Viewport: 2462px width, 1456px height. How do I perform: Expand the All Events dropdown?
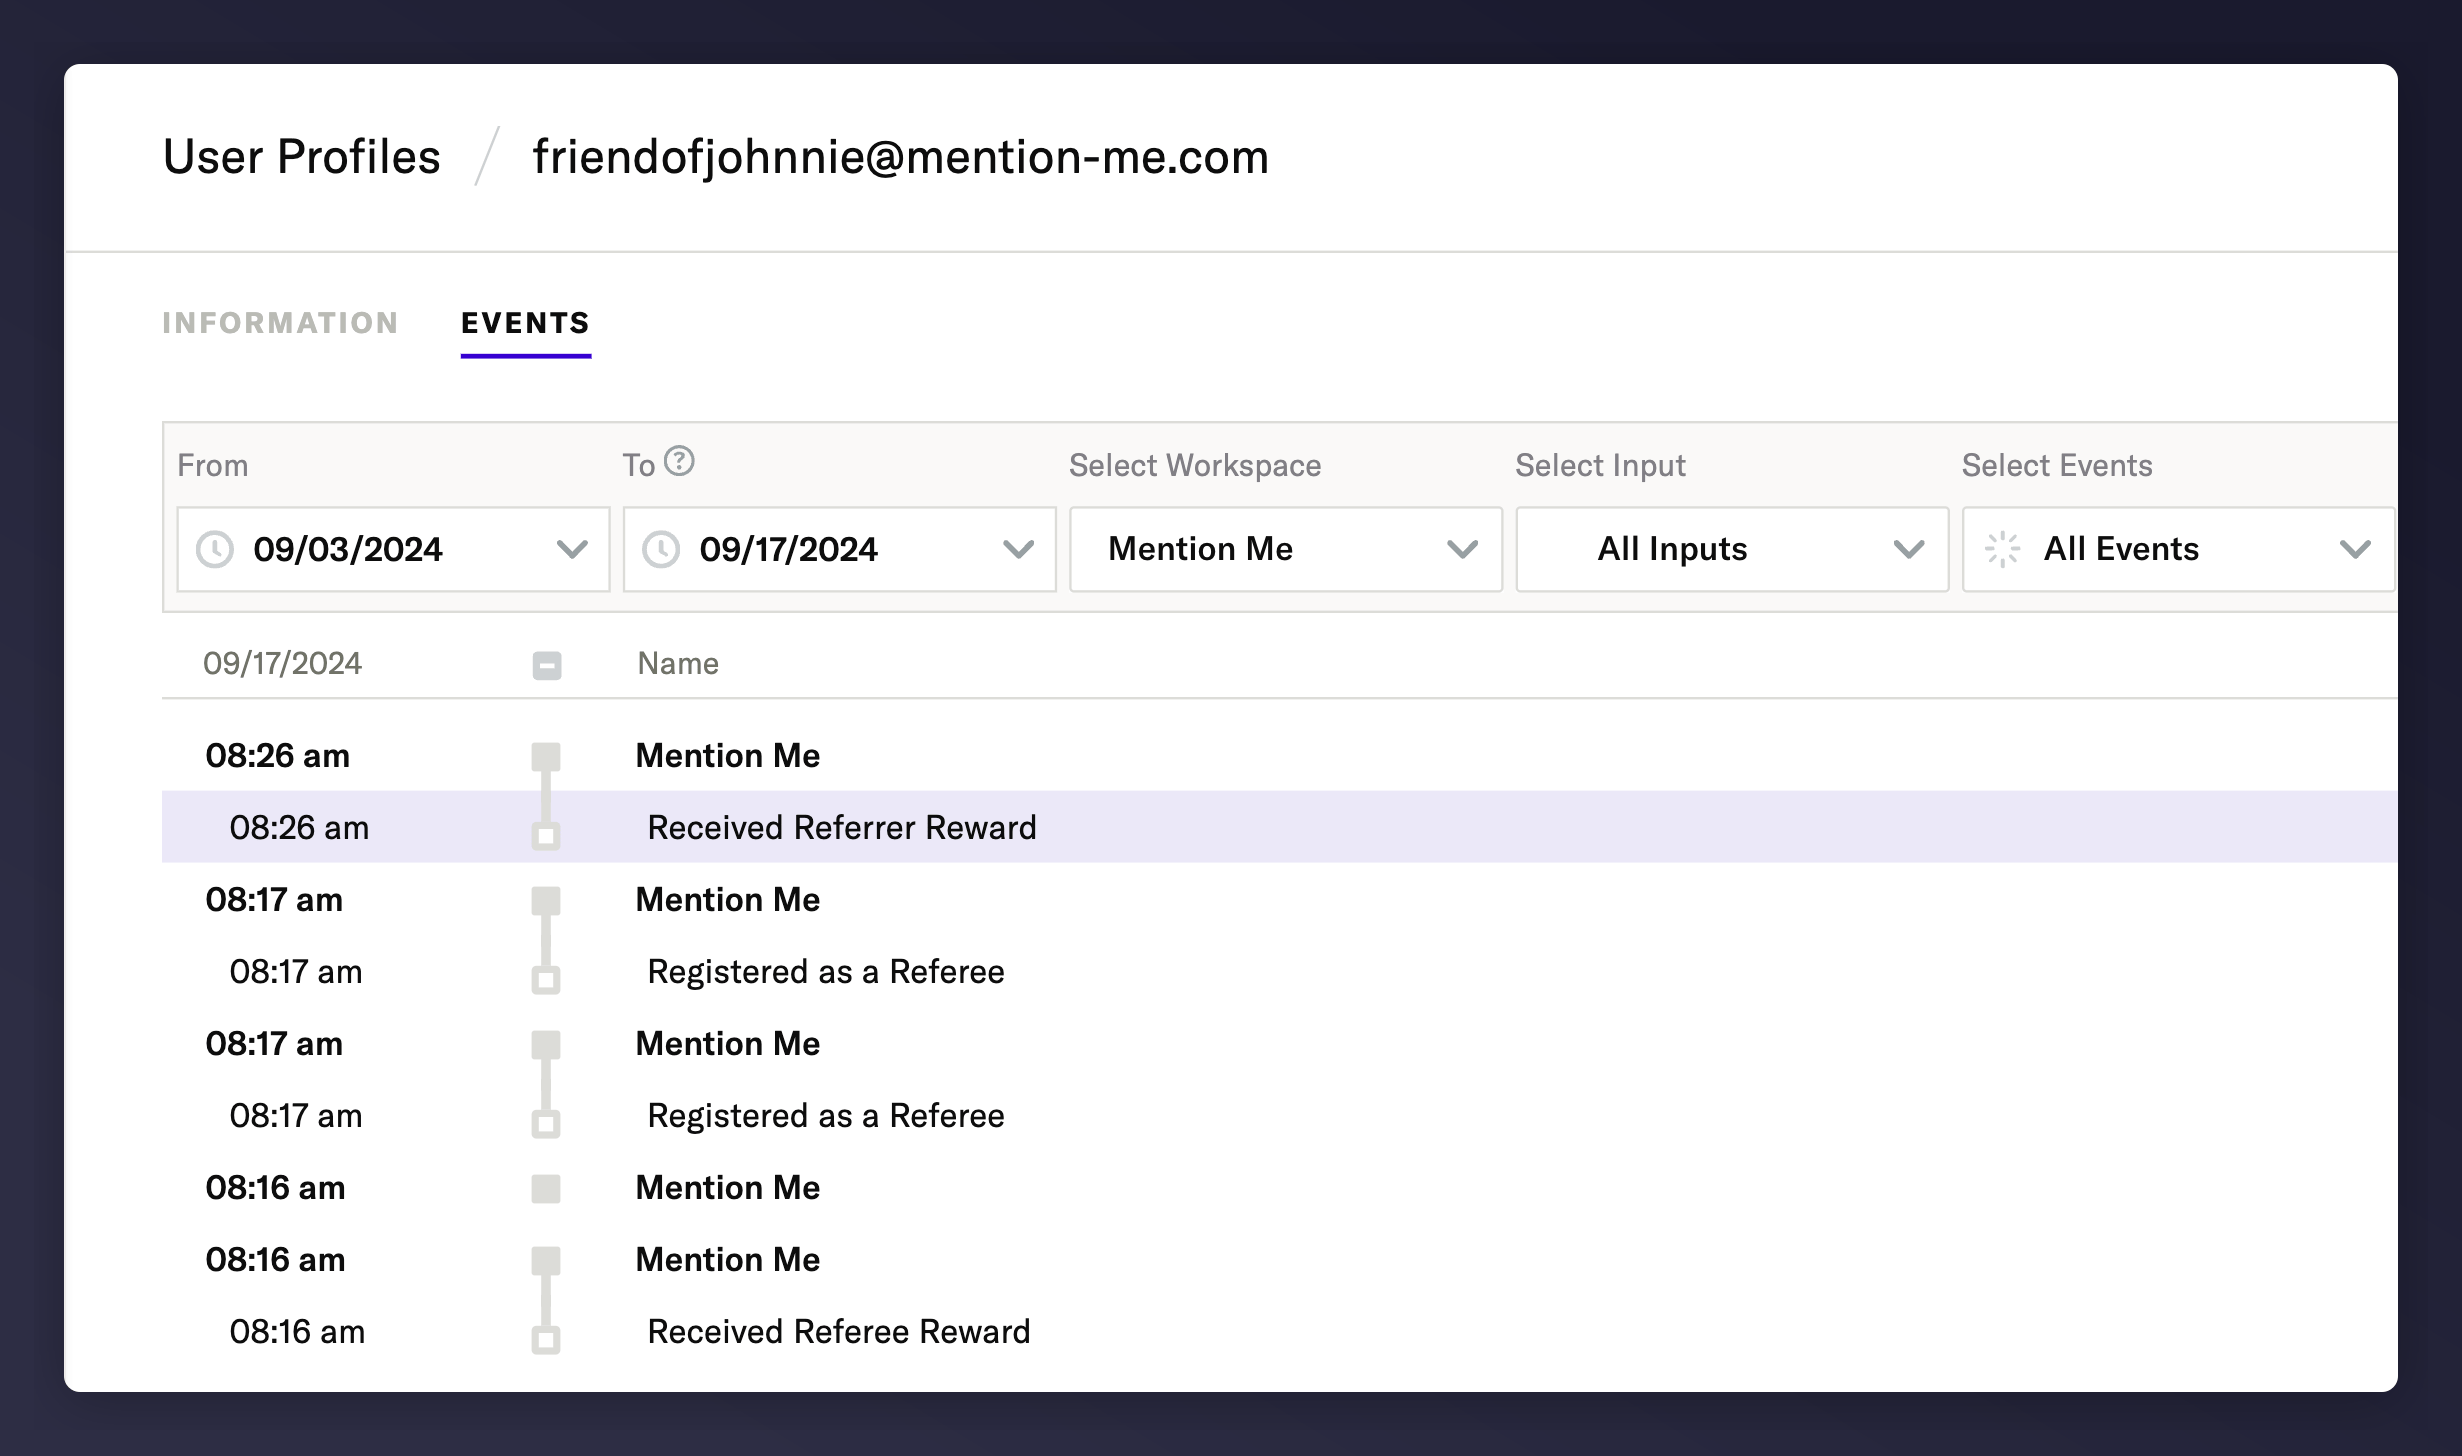[2178, 549]
